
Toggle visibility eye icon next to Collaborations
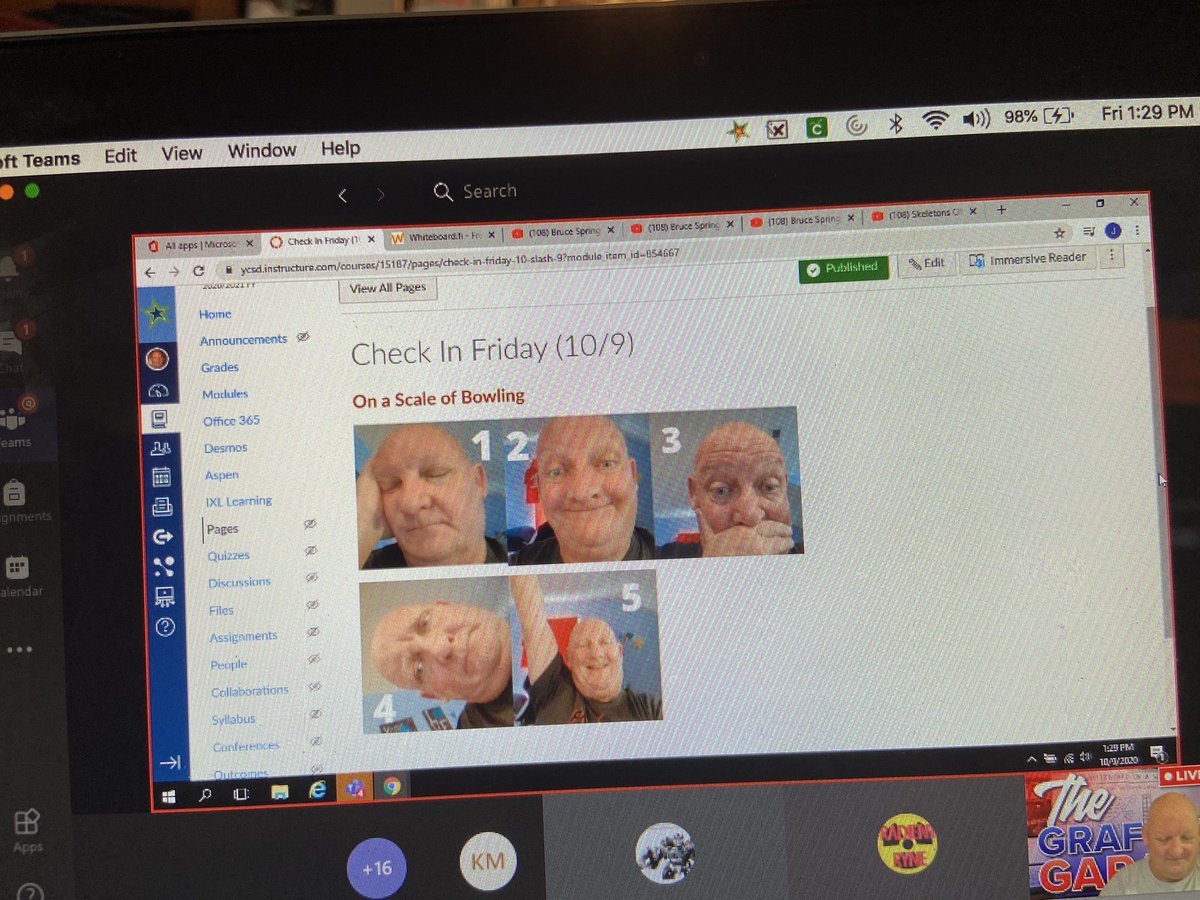pyautogui.click(x=315, y=686)
